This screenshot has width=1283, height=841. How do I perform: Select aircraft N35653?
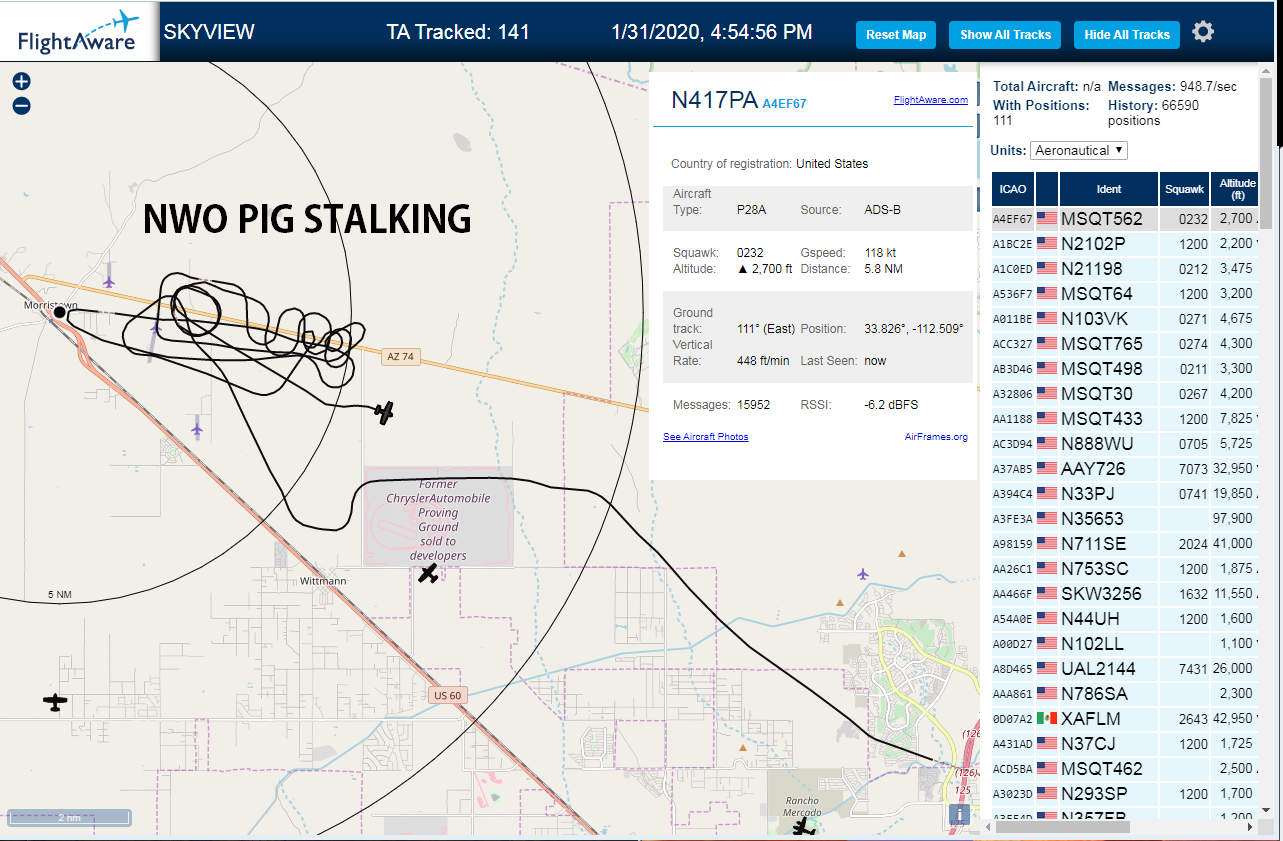1092,519
